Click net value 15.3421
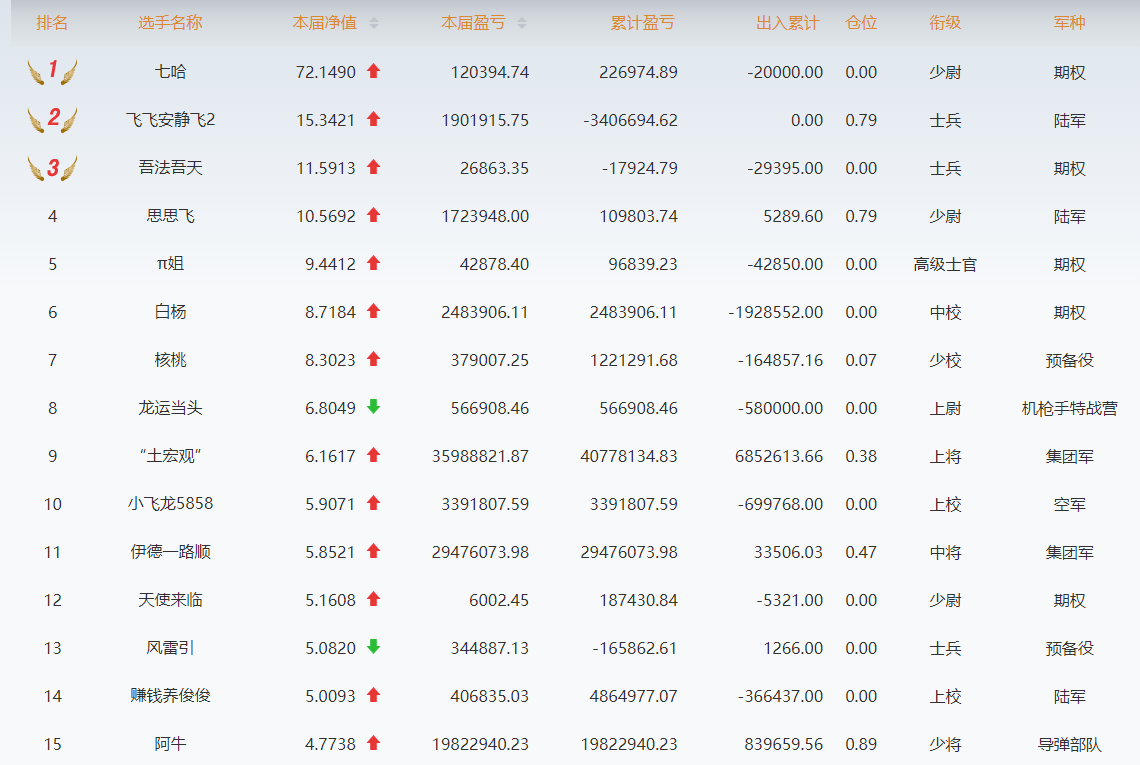 [326, 120]
